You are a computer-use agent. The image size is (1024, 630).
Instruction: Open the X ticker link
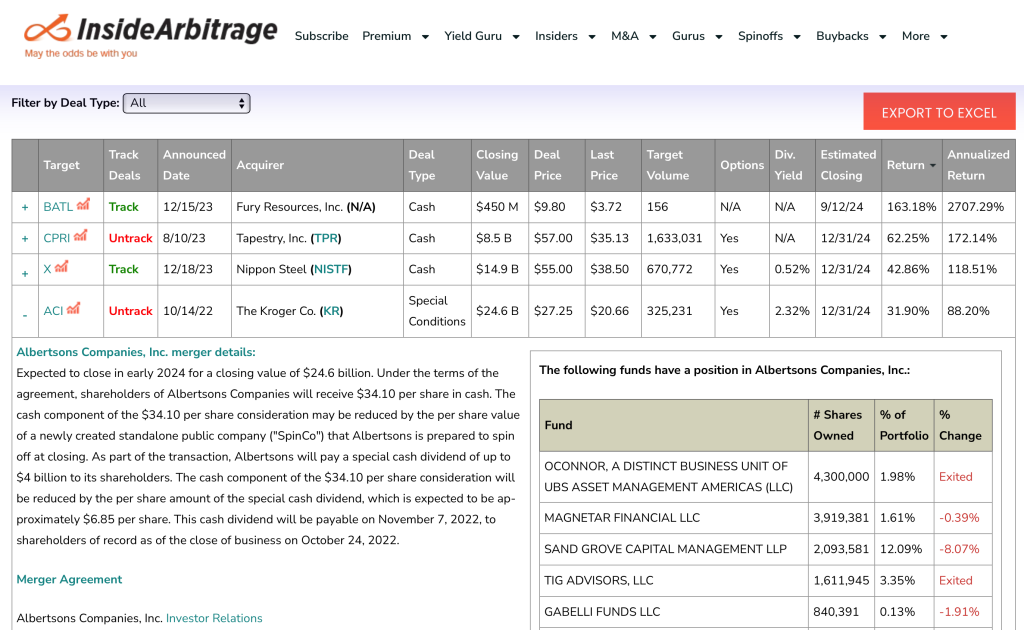coord(47,269)
